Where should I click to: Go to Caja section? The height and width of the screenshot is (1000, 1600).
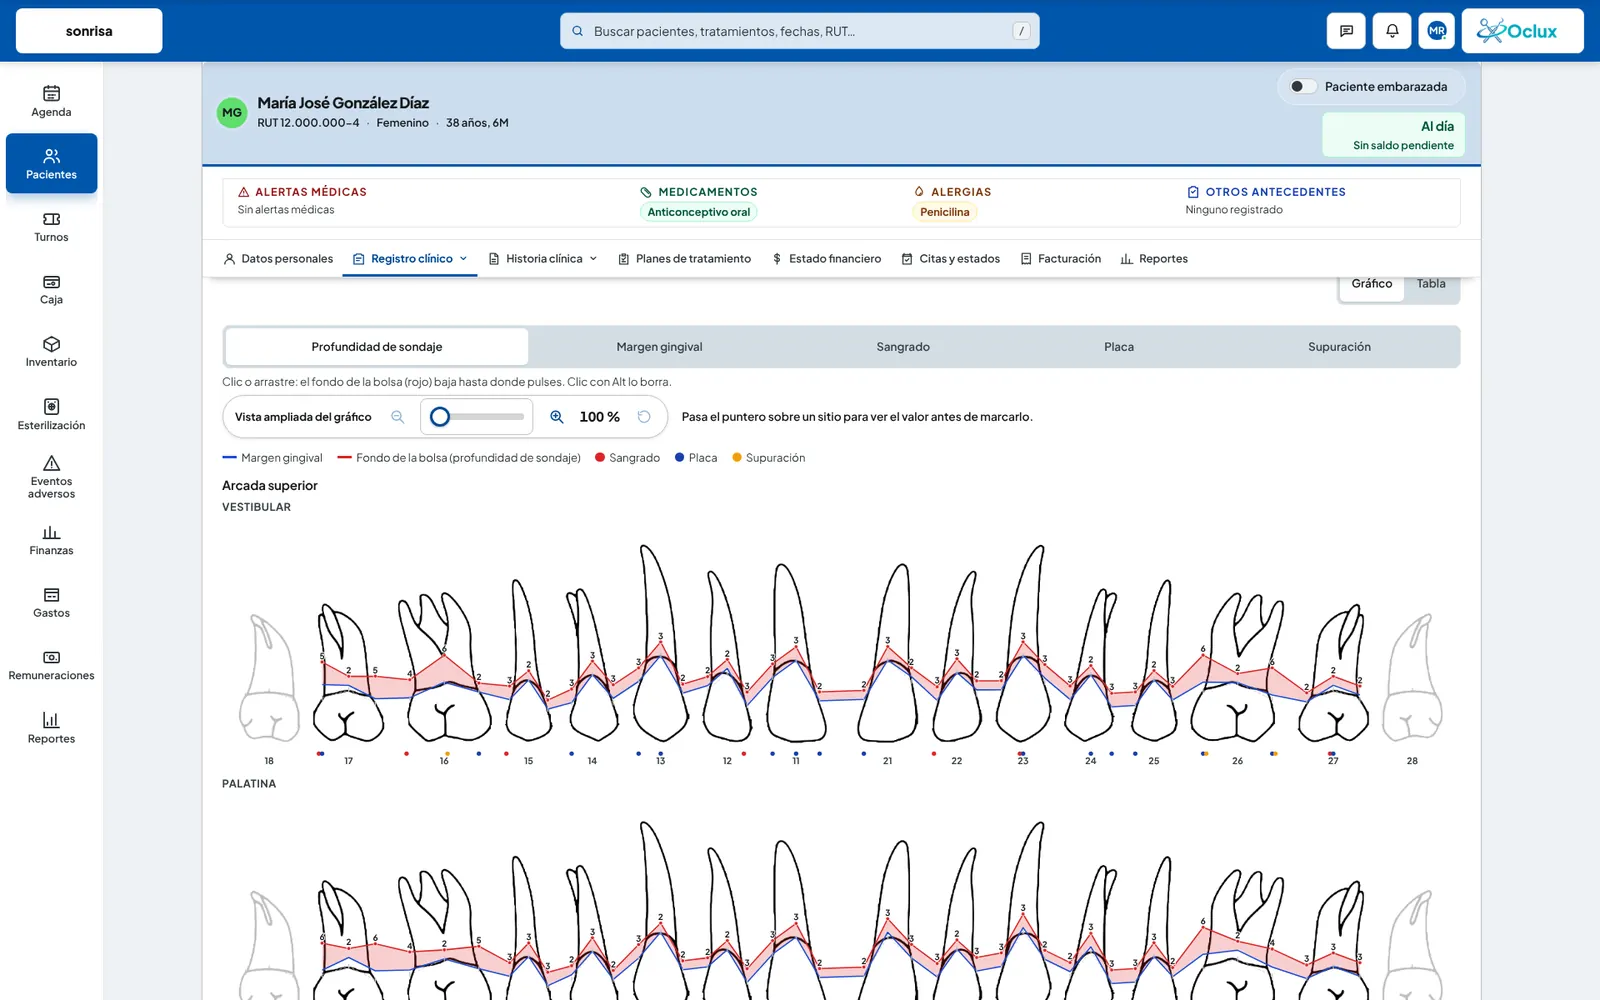click(x=51, y=289)
